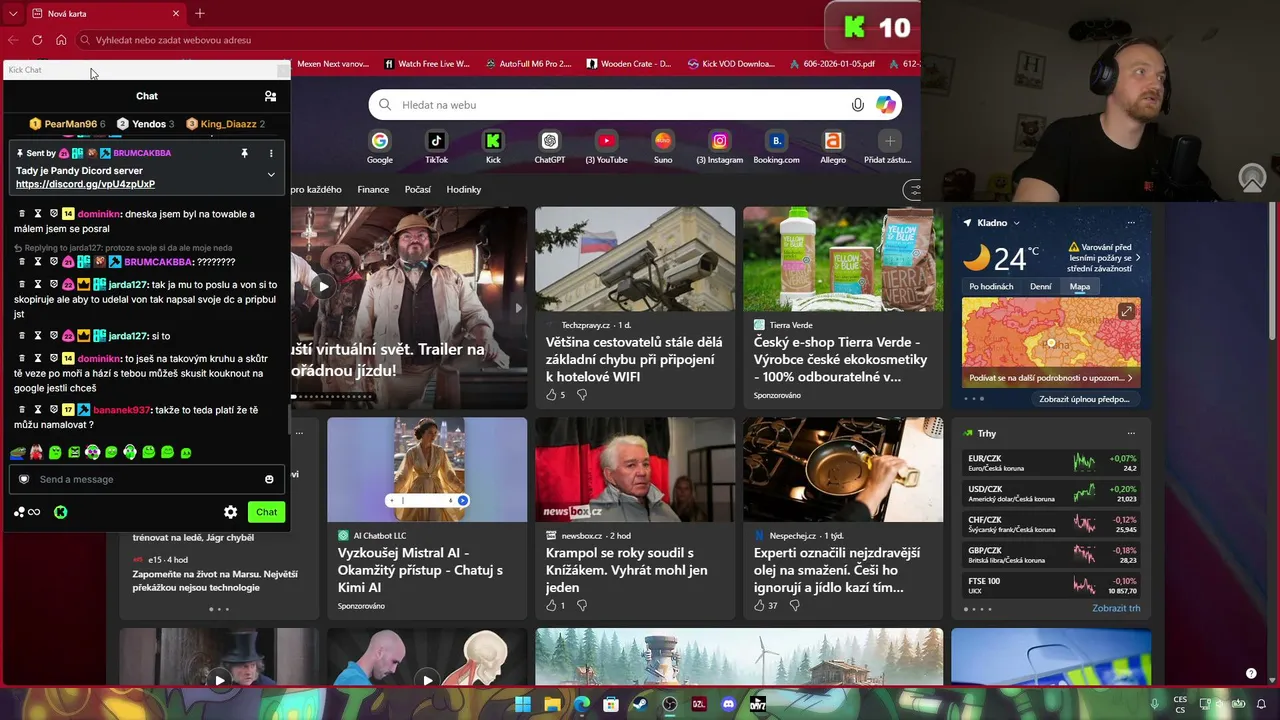The image size is (1280, 720).
Task: Switch to the Hodinky feed tab
Action: (464, 189)
